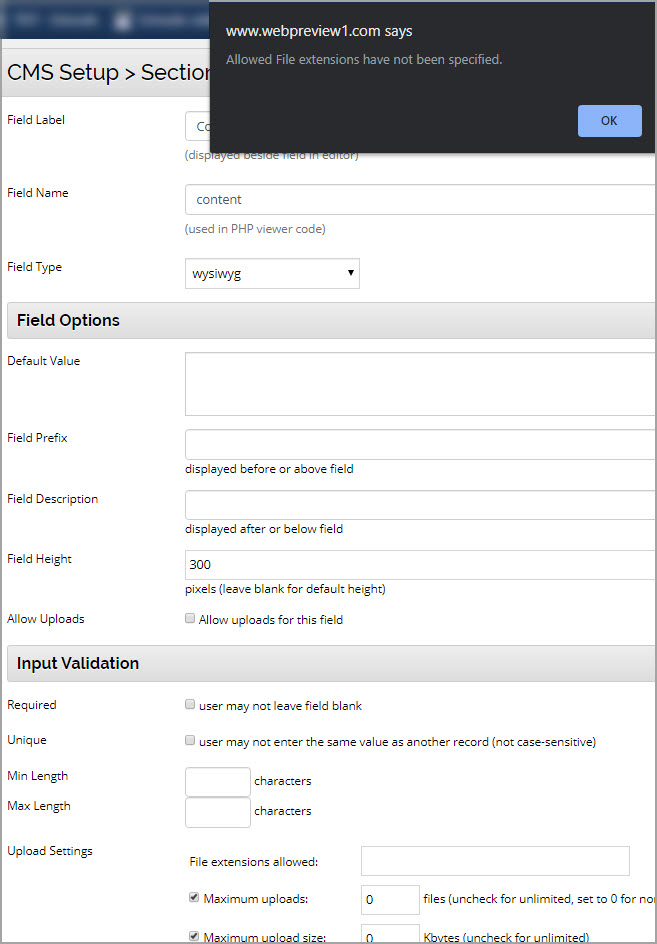Image resolution: width=657 pixels, height=944 pixels.
Task: Enable Allow uploads for this field
Action: click(190, 619)
